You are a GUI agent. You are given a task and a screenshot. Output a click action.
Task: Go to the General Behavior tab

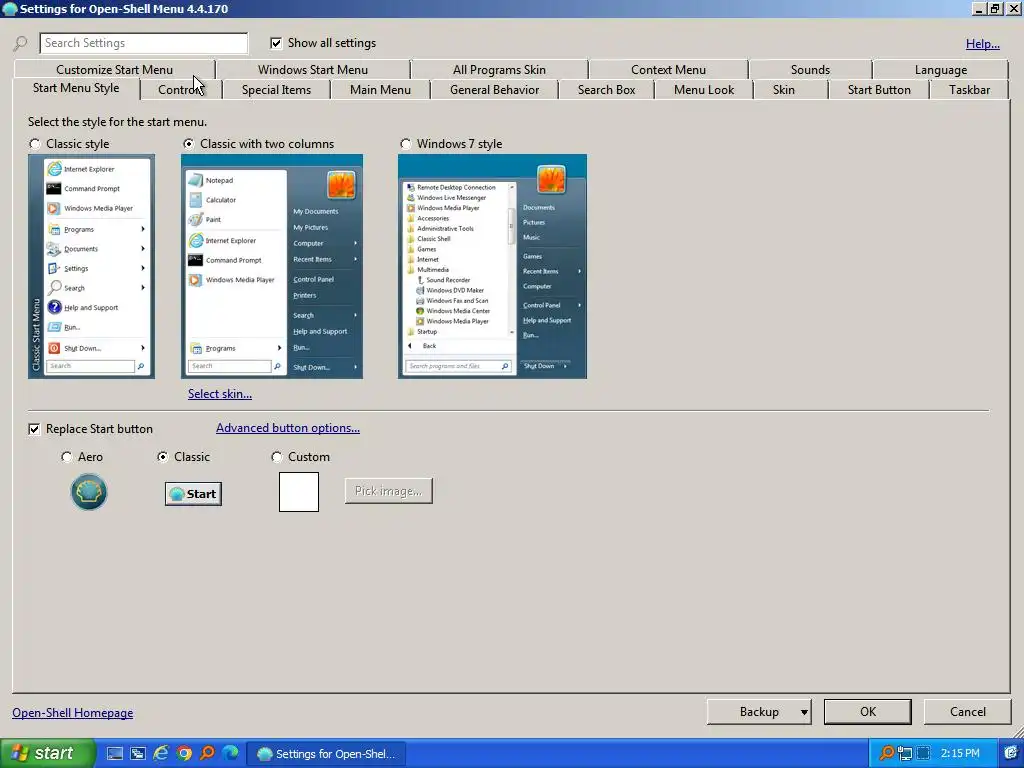tap(494, 90)
